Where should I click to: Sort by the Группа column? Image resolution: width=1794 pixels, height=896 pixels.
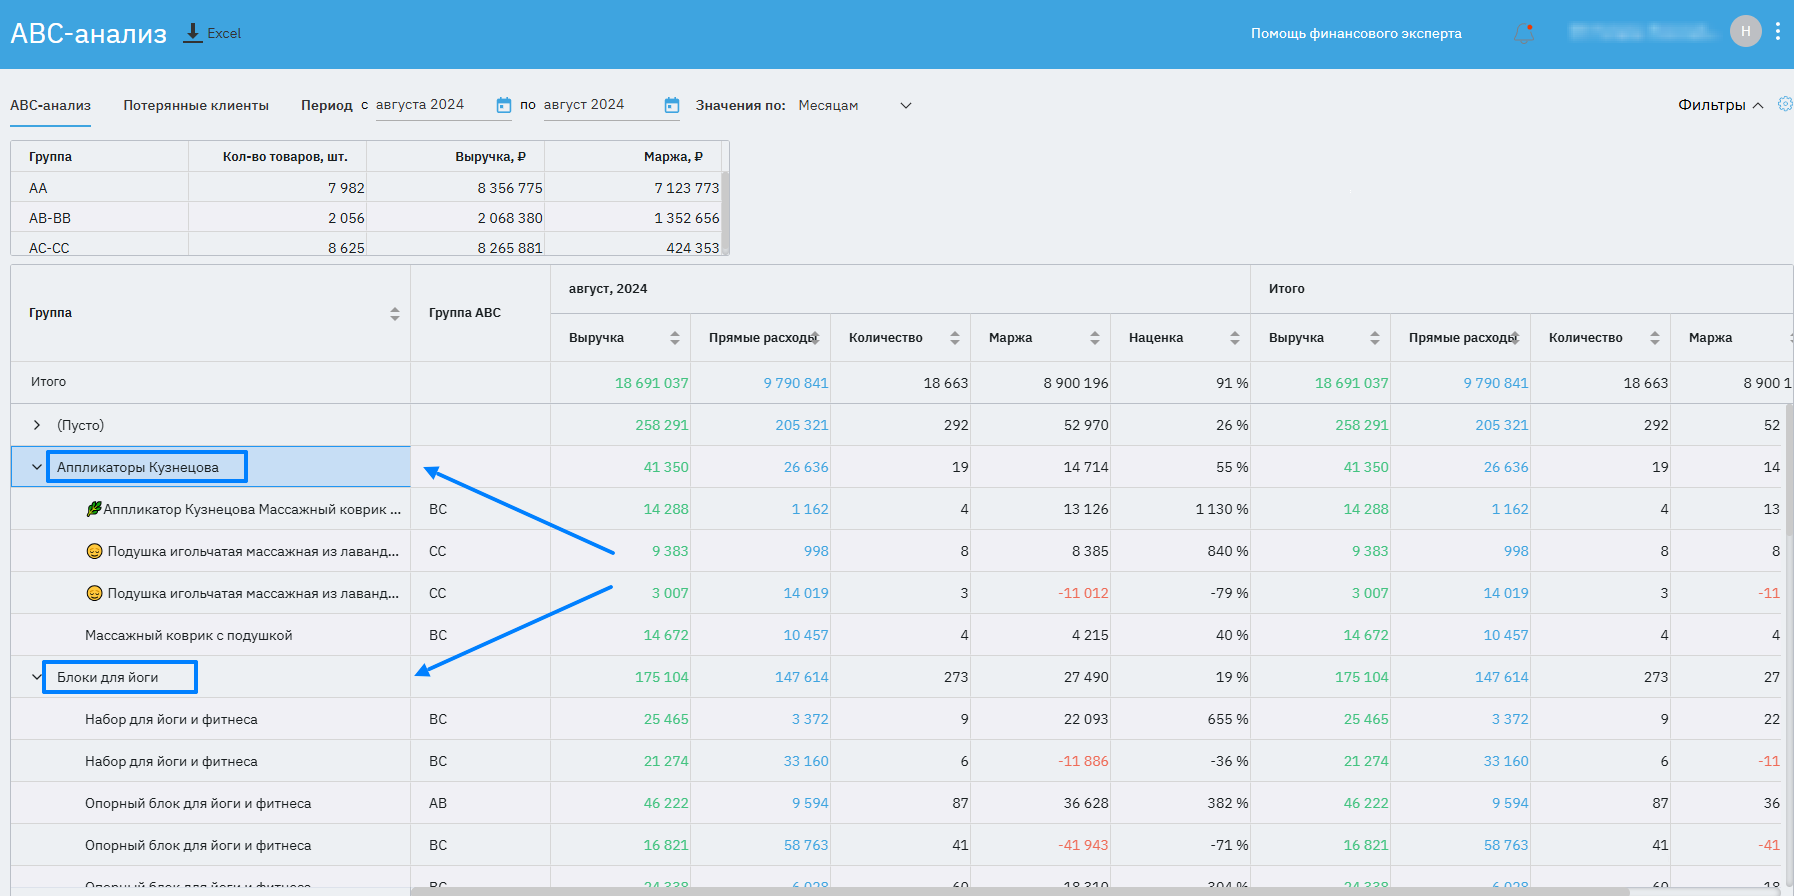click(394, 314)
